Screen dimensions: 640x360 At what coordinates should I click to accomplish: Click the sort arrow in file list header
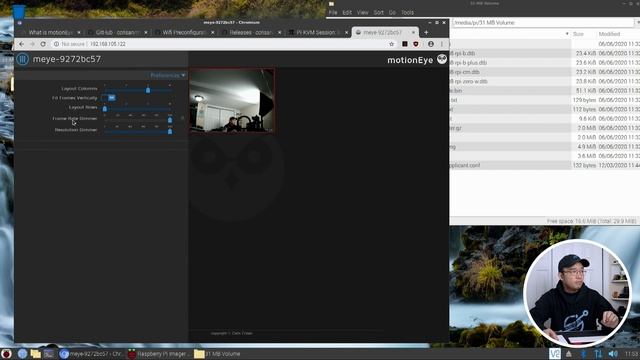(x=567, y=34)
